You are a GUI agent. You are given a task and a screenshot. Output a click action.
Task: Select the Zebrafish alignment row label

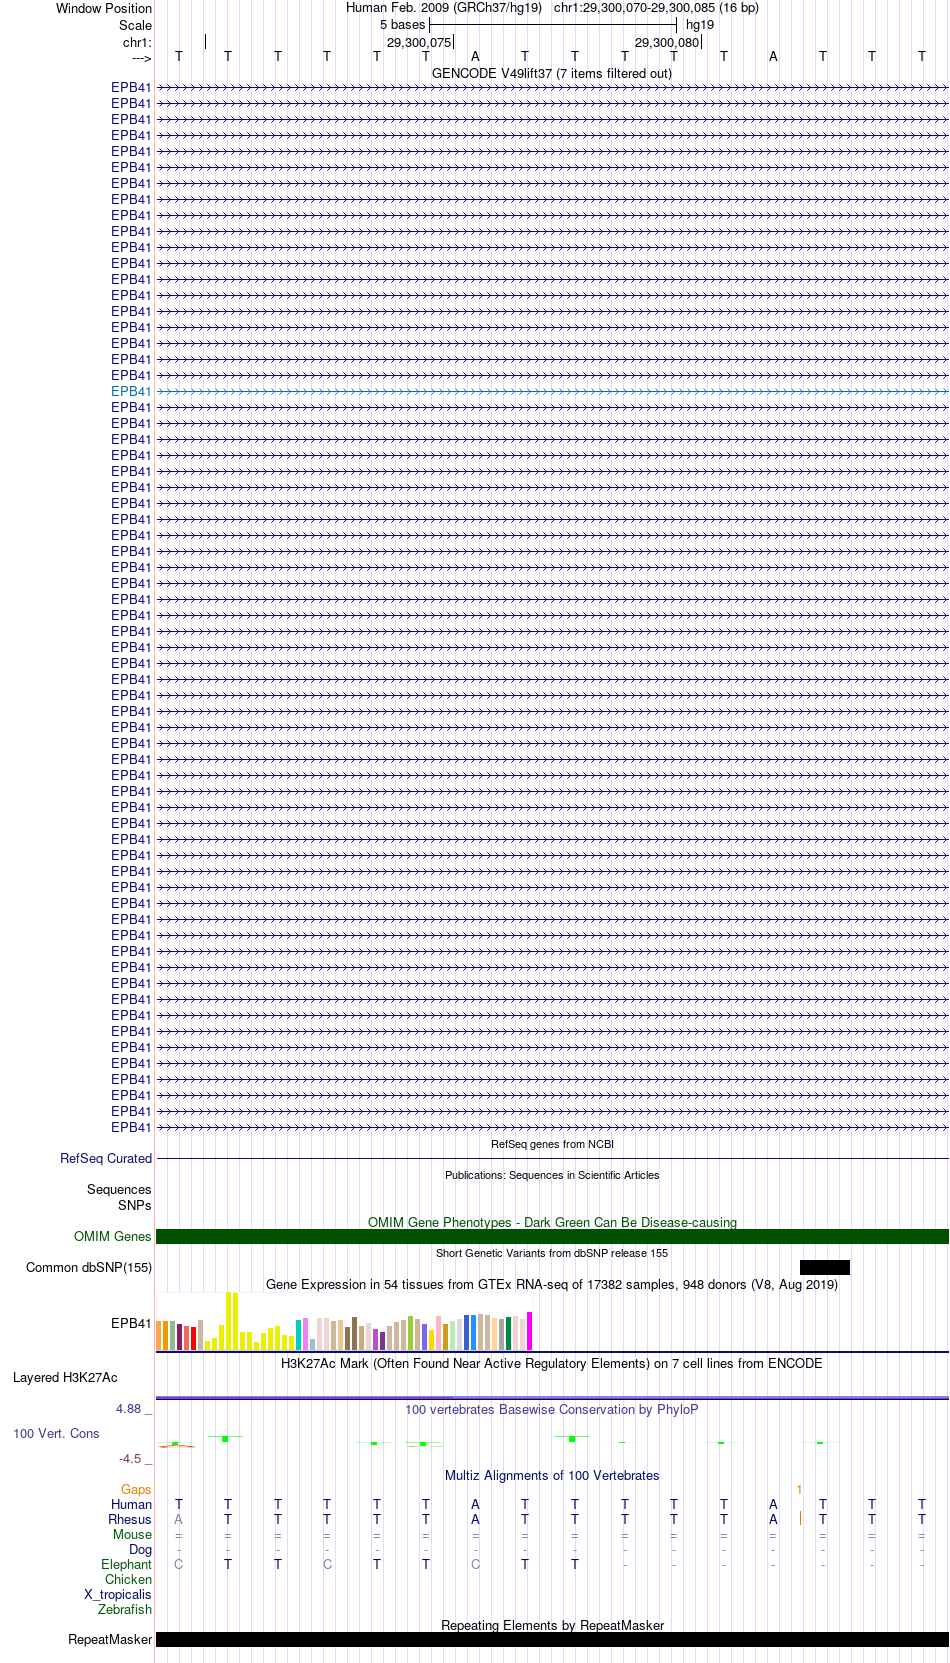tap(125, 1609)
